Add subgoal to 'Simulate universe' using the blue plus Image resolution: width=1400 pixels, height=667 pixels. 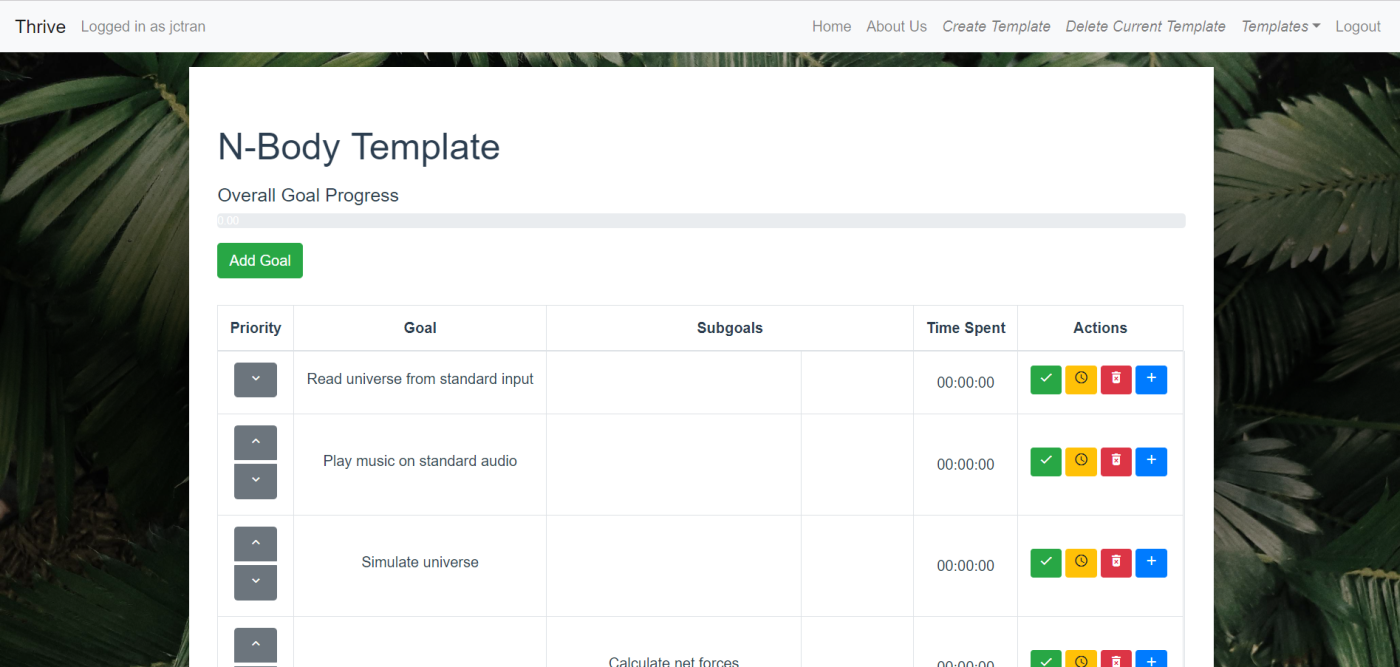click(x=1151, y=563)
